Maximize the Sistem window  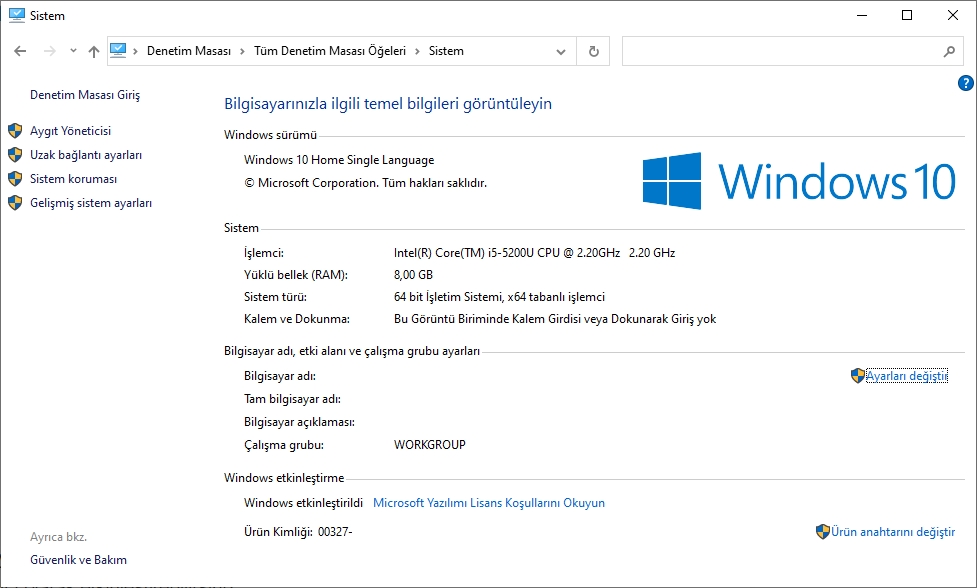(907, 15)
